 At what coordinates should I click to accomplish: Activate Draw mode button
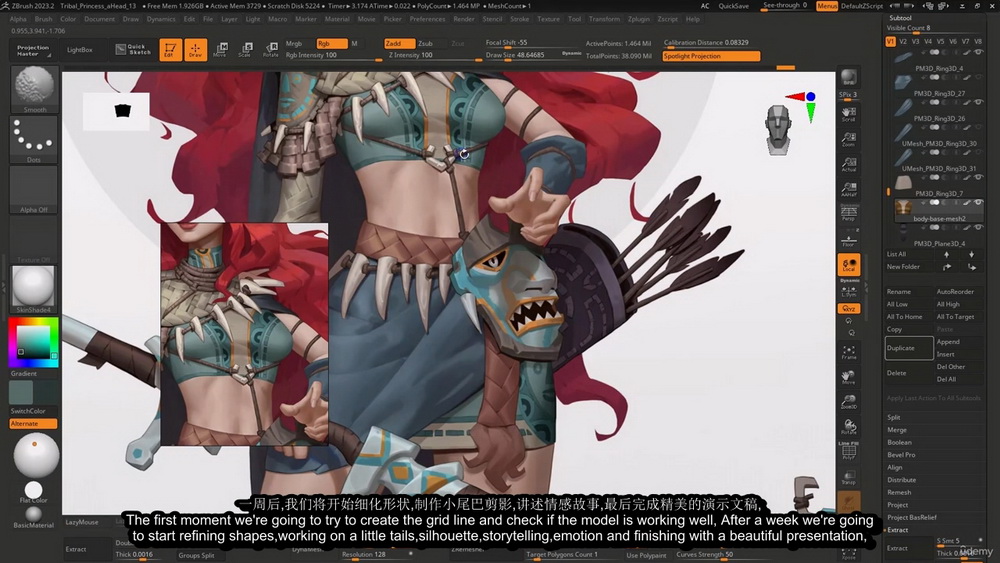[195, 49]
